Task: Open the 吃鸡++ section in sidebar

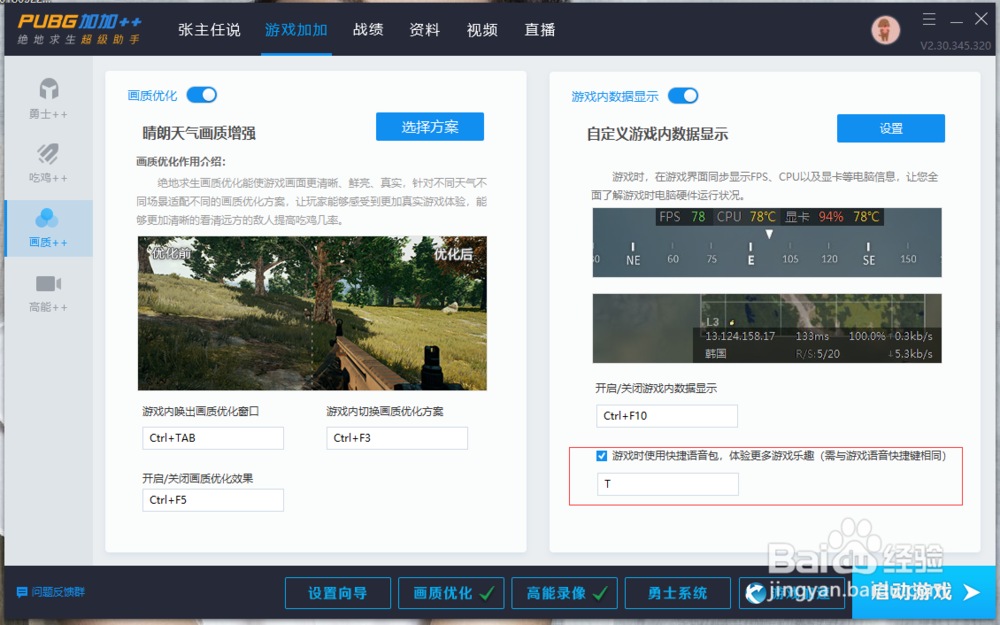Action: pos(48,162)
